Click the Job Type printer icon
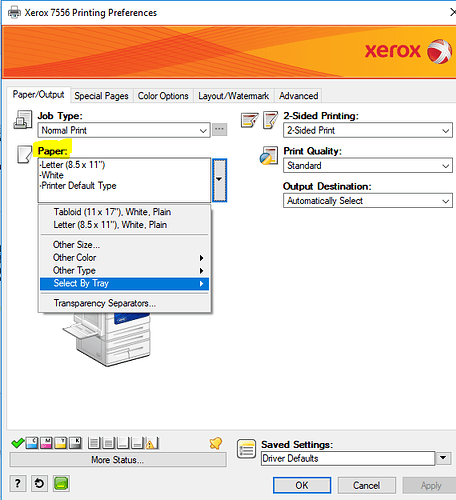Screen dimensions: 456x500 point(23,119)
